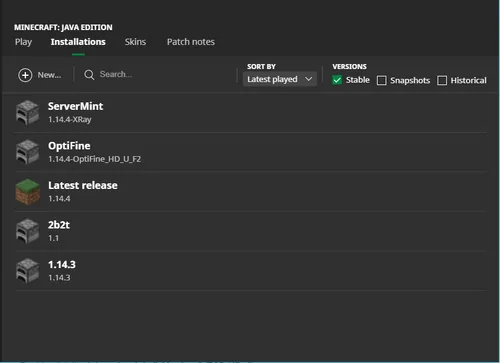
Task: Enable the Snapshots checkbox
Action: click(x=382, y=80)
